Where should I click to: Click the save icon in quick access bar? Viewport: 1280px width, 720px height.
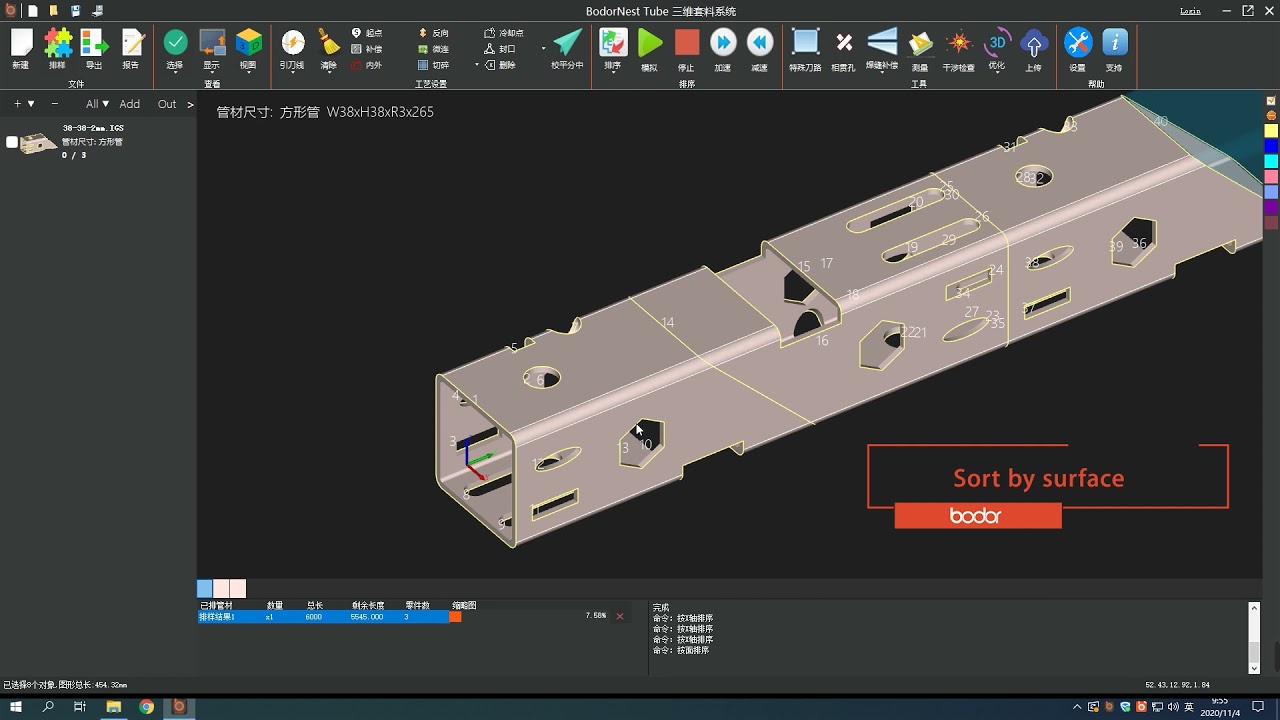(x=75, y=11)
